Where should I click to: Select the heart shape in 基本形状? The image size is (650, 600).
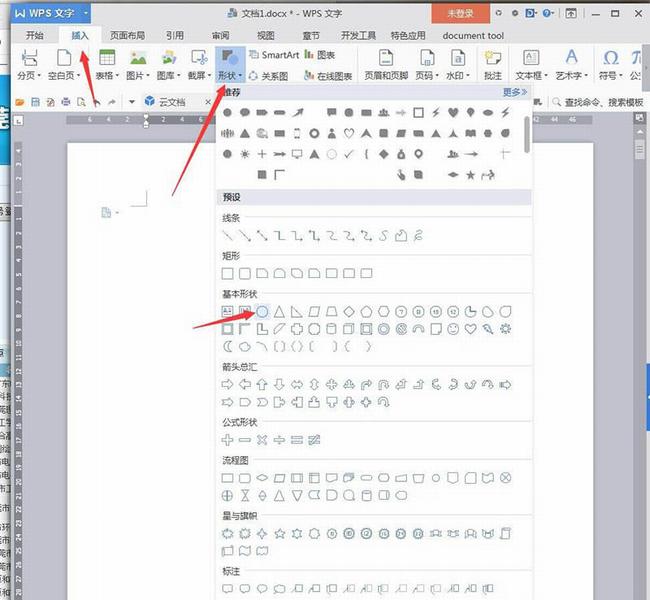pyautogui.click(x=471, y=329)
